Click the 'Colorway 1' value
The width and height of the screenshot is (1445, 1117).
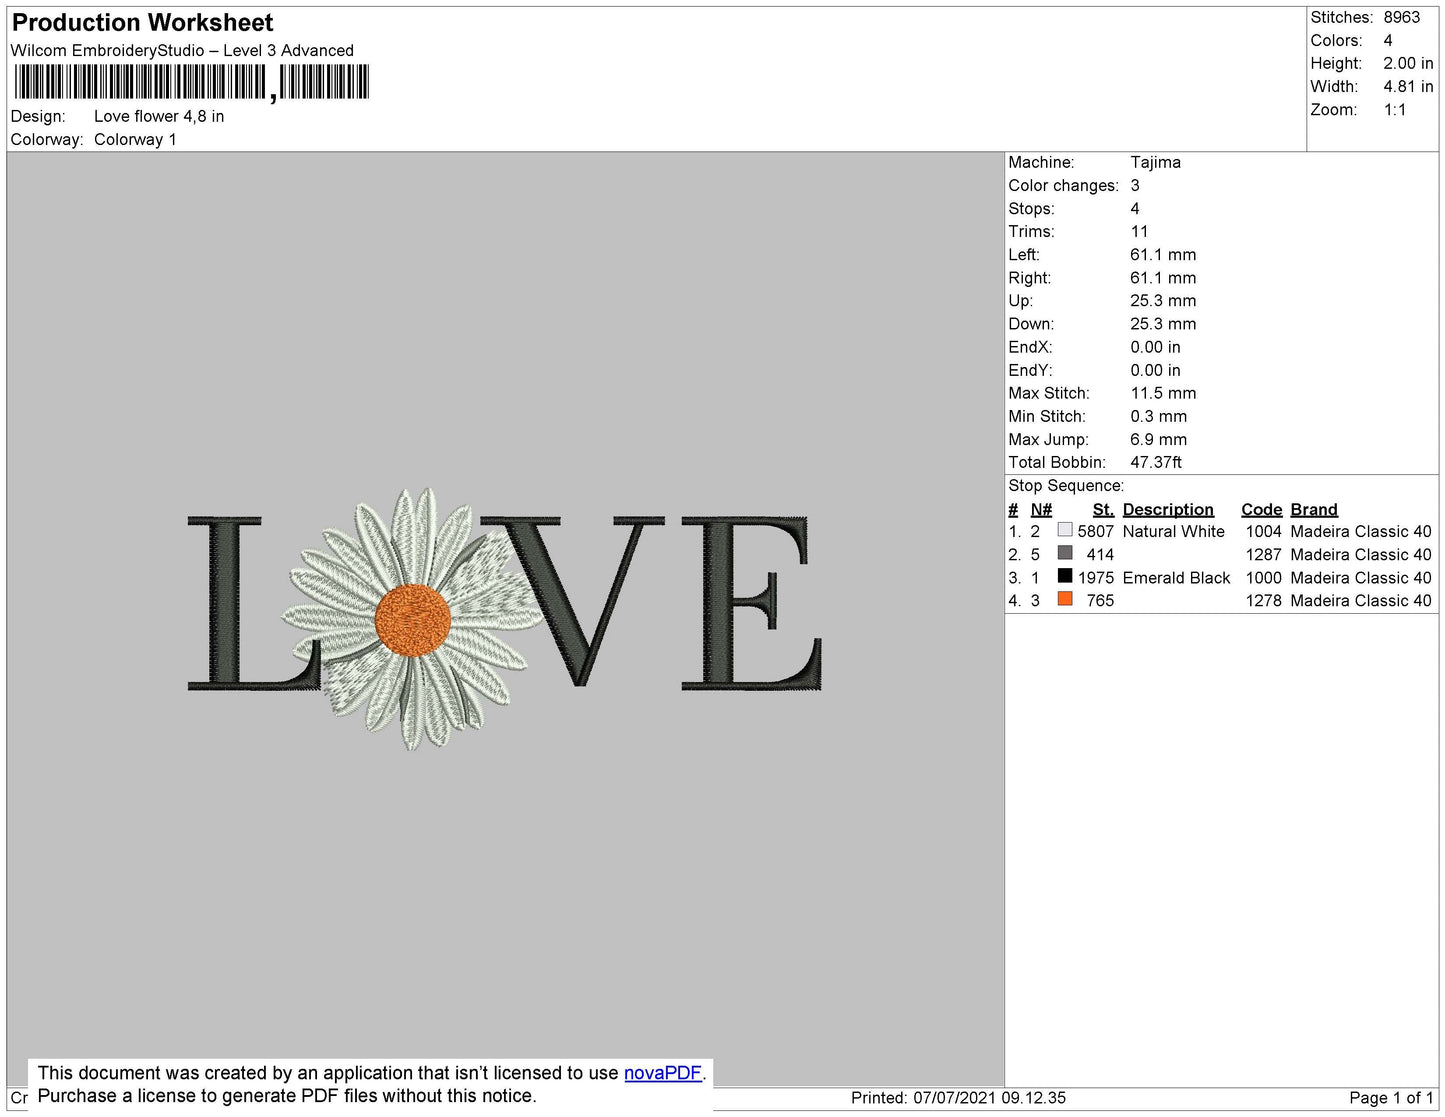(135, 139)
